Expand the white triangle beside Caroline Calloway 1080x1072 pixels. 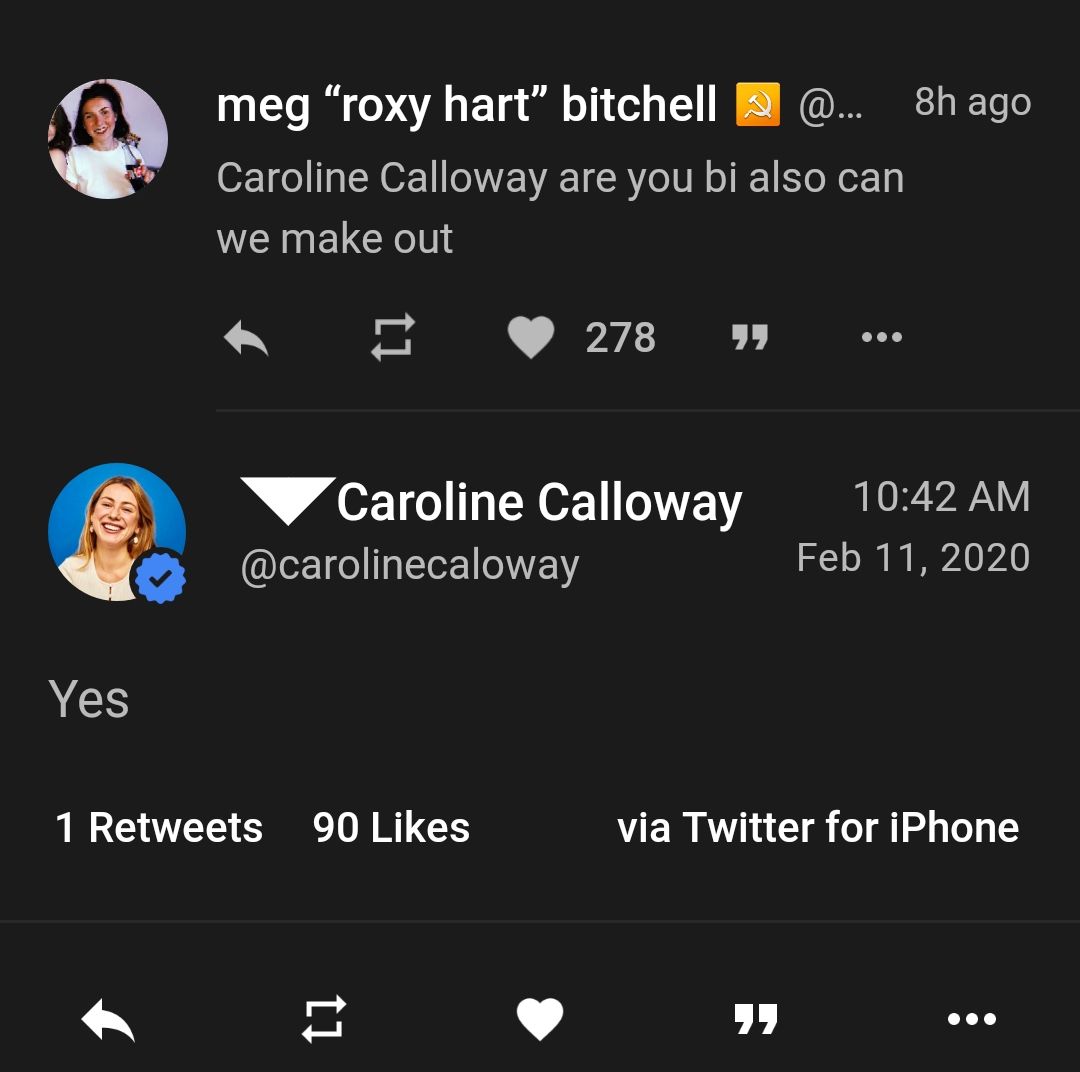tap(287, 500)
